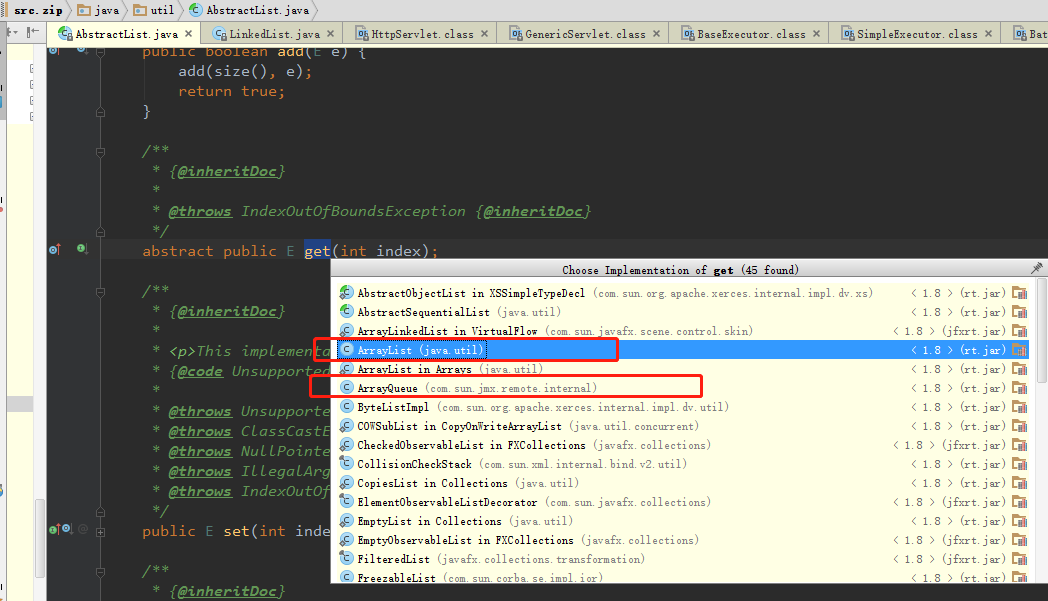Select AbstractObjectList in XSSimpleTypeDecl implementation
This screenshot has width=1048, height=601.
coord(682,293)
